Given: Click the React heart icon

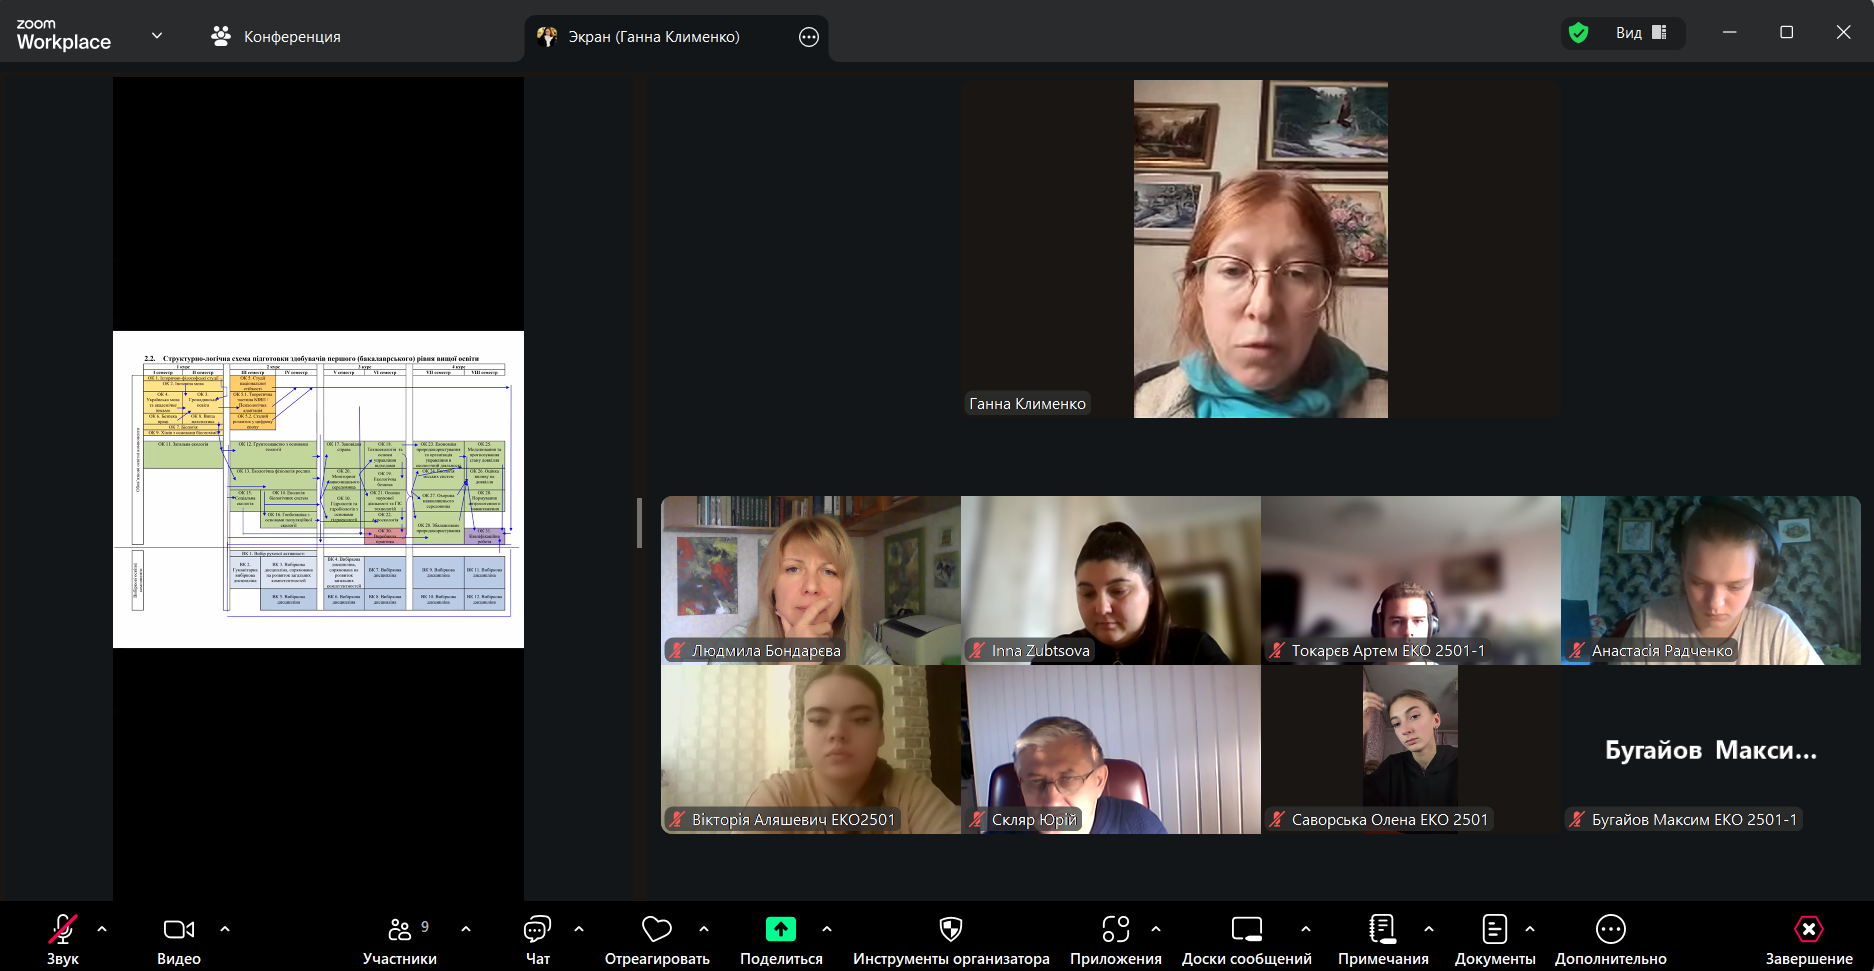Looking at the screenshot, I should (x=656, y=930).
